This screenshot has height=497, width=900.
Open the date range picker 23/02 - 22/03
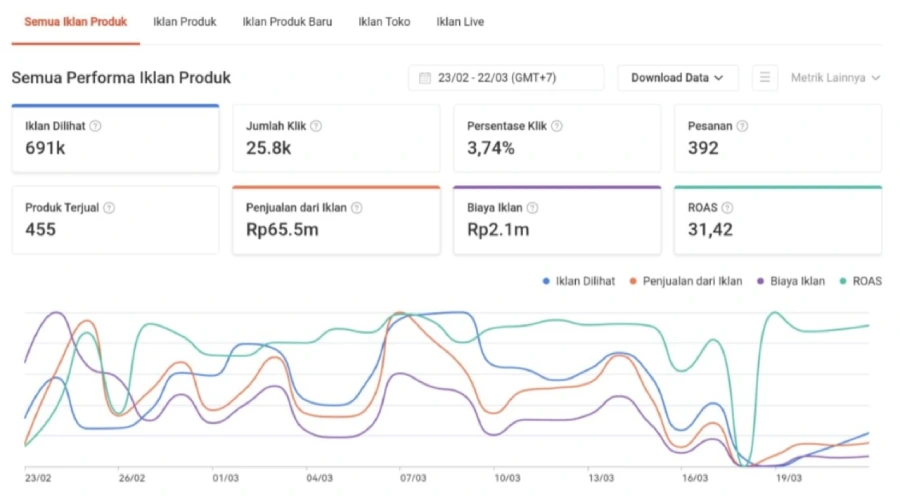click(506, 77)
